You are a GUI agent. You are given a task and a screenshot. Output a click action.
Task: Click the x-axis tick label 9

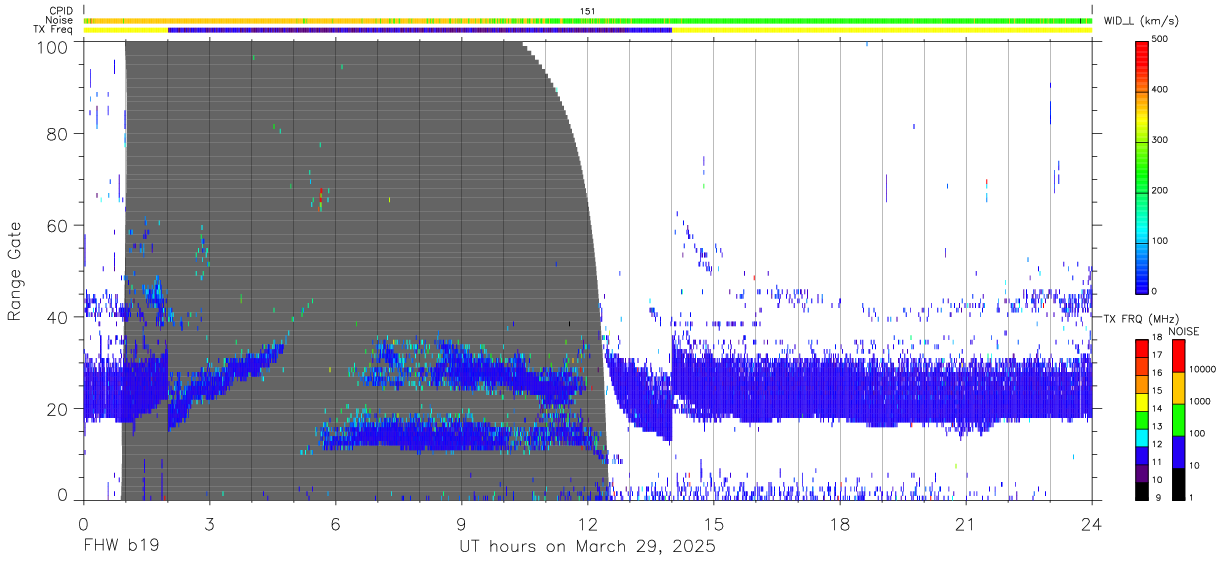coord(461,524)
